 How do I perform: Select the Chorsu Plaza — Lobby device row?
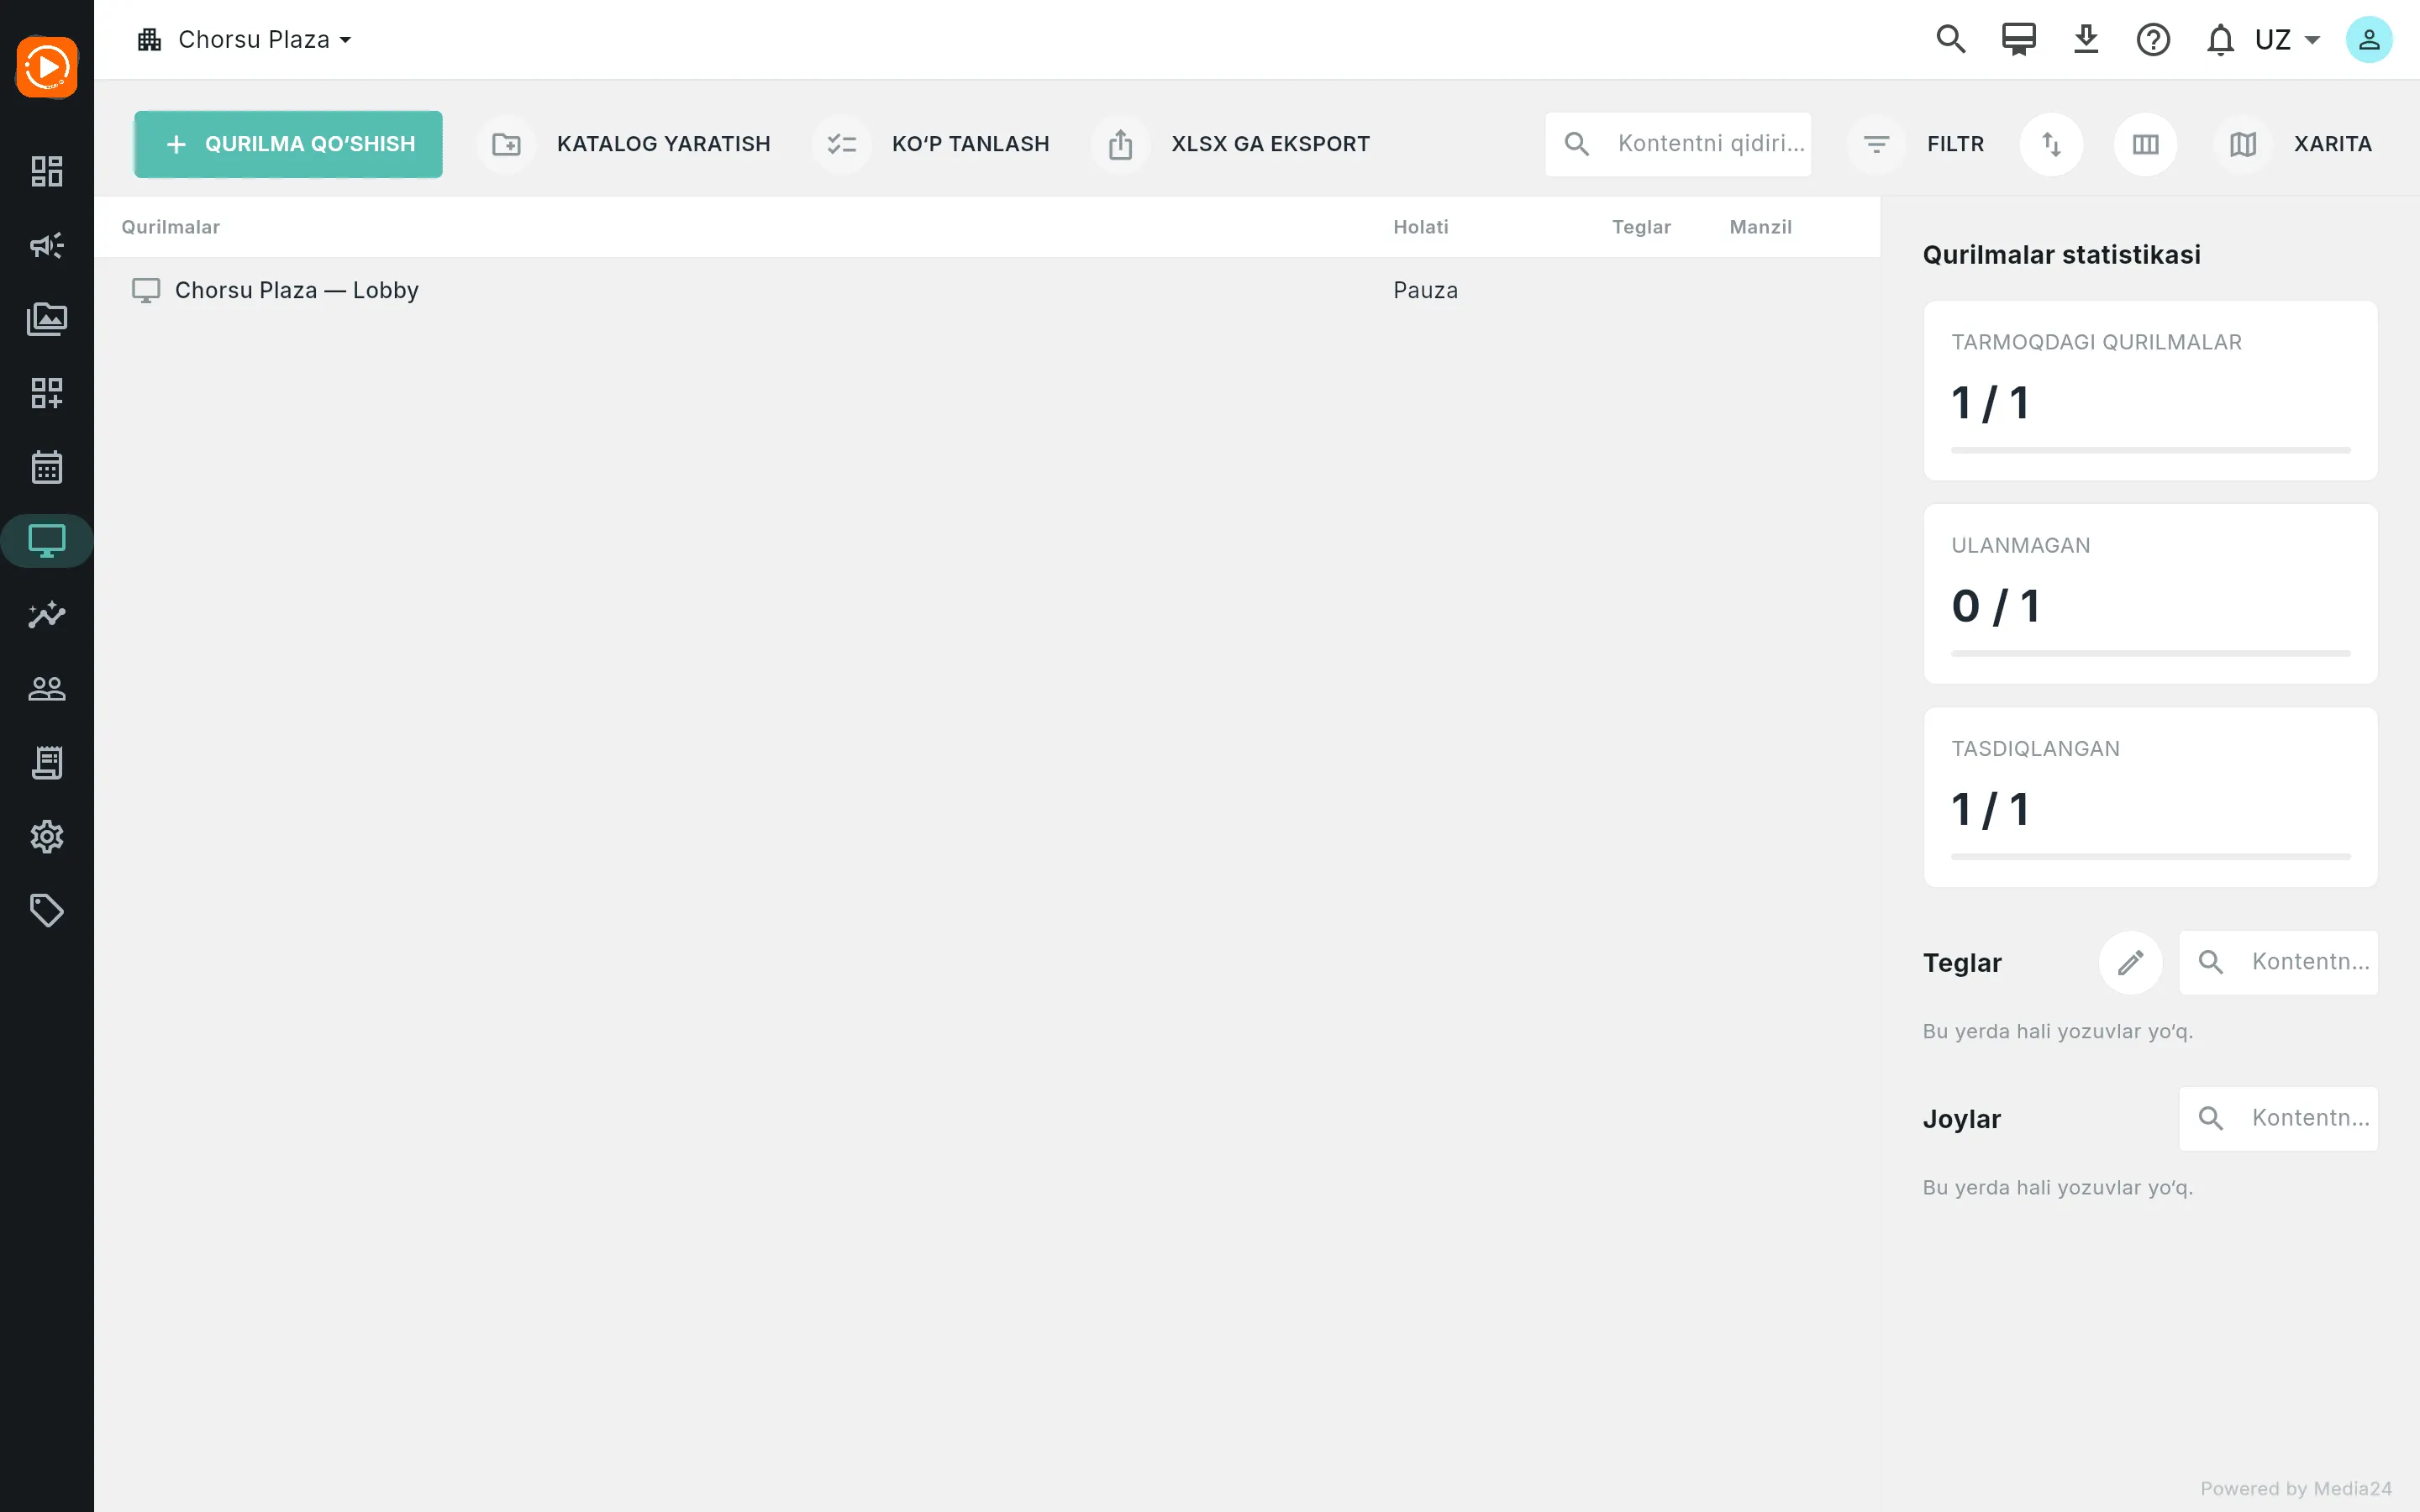(x=987, y=290)
